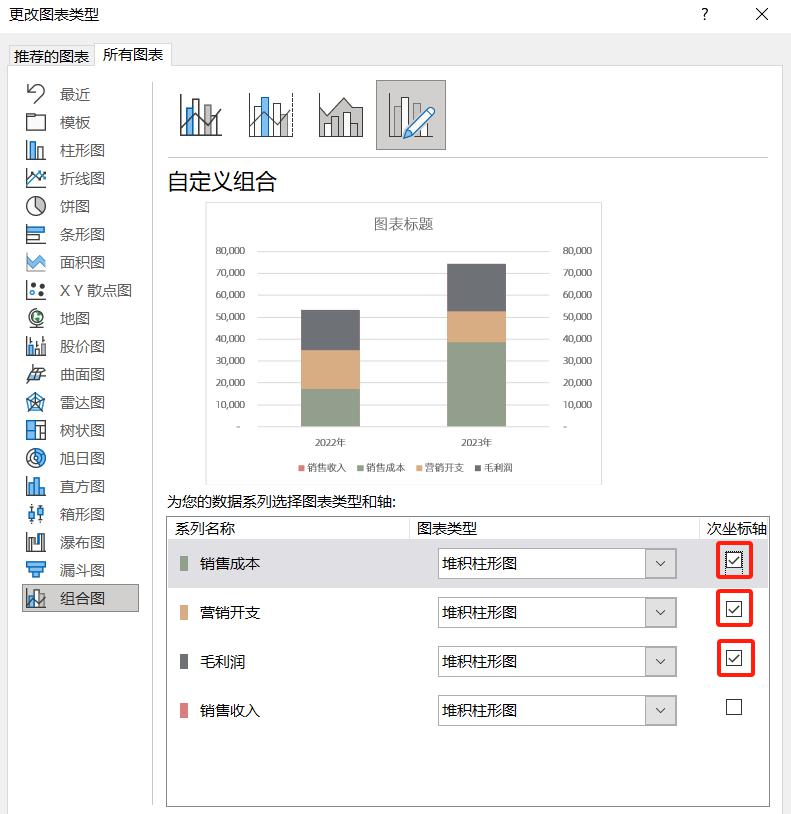Open chart type dropdown for 销售成本
Viewport: 791px width, 814px height.
[661, 564]
